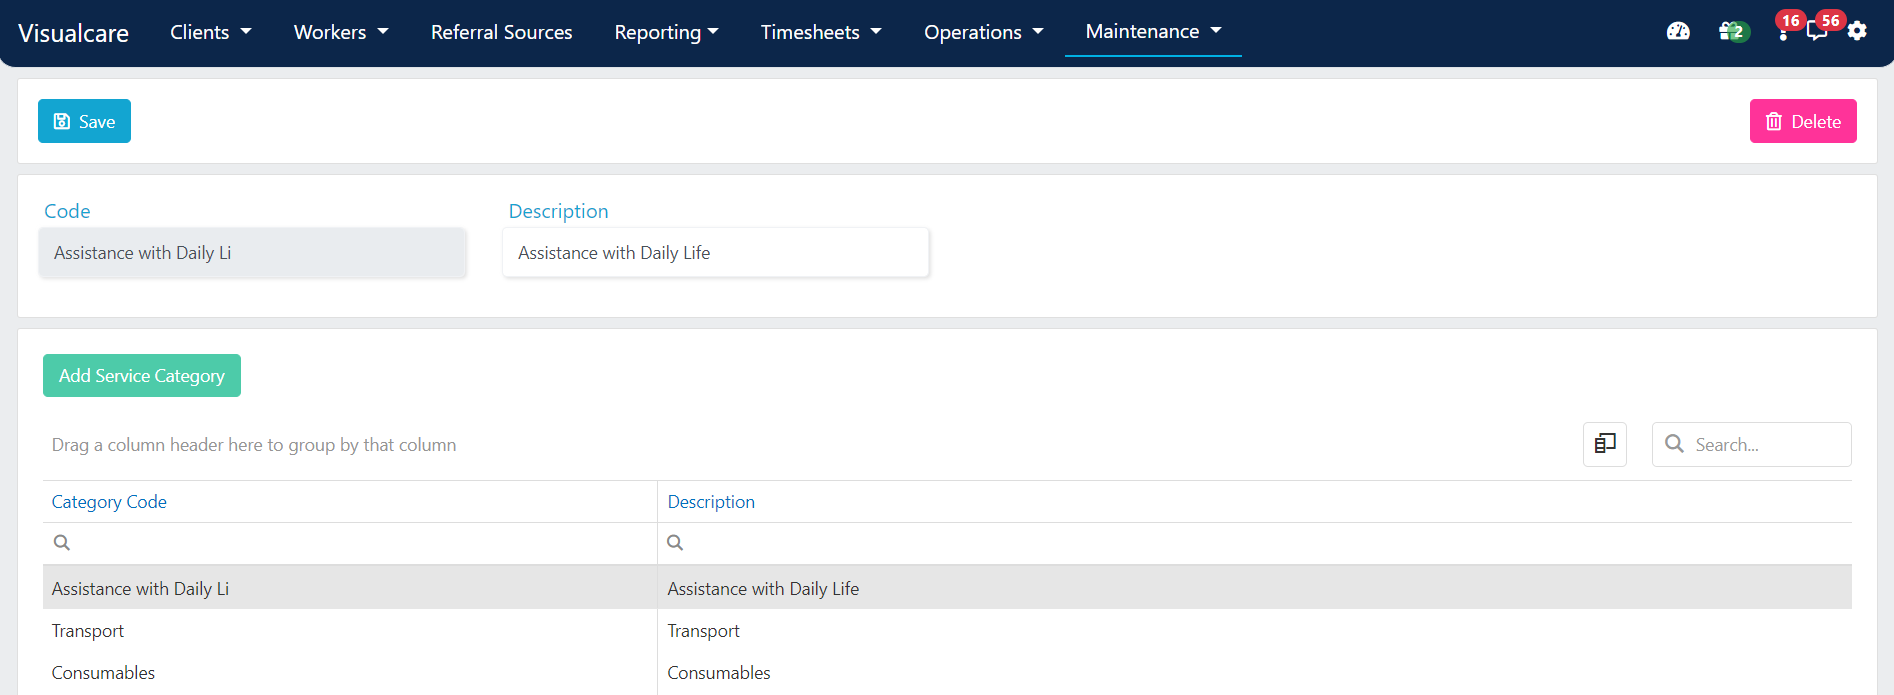The height and width of the screenshot is (695, 1894).
Task: Select 'Assistance with Daily Li' category code cell
Action: point(350,588)
